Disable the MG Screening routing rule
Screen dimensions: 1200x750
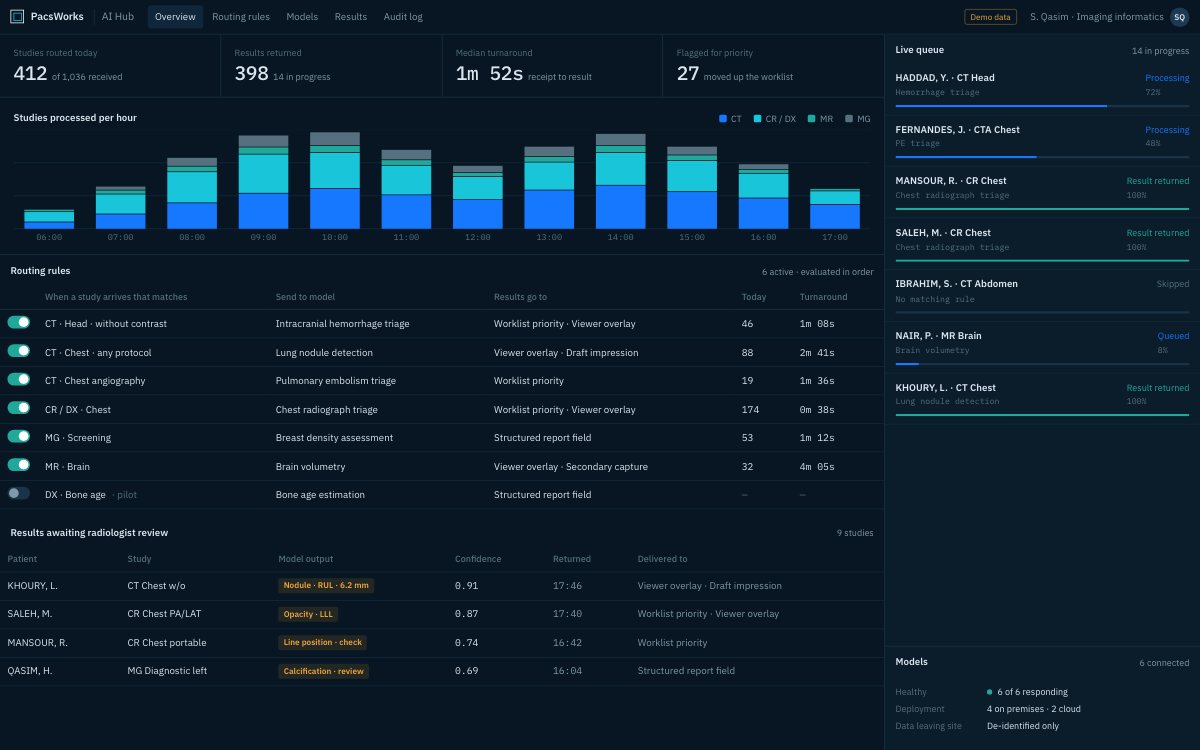(19, 436)
